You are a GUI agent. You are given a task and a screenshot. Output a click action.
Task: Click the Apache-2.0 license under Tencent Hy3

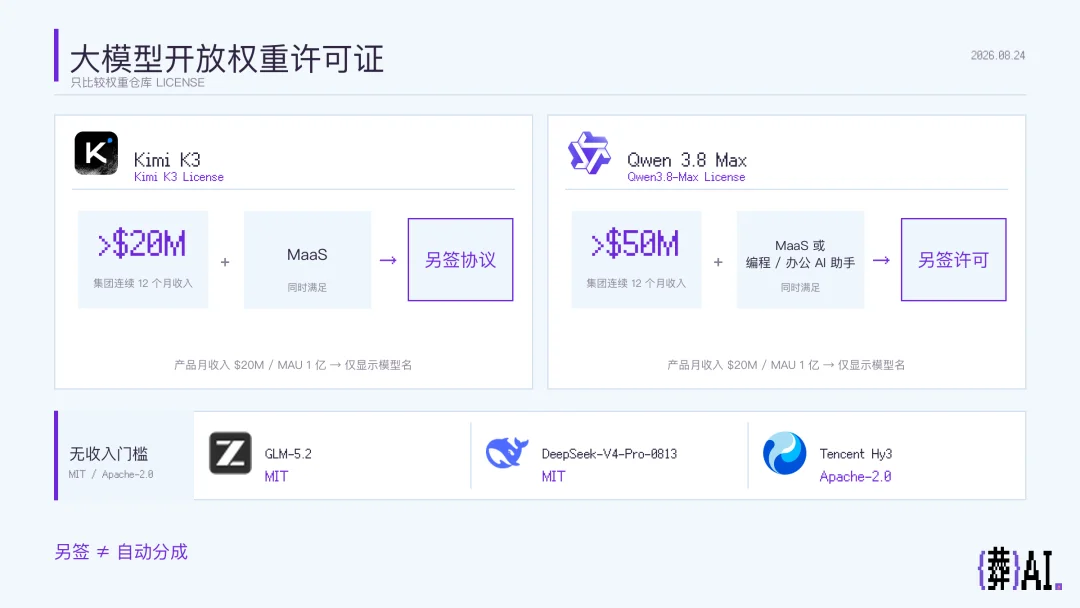(855, 476)
